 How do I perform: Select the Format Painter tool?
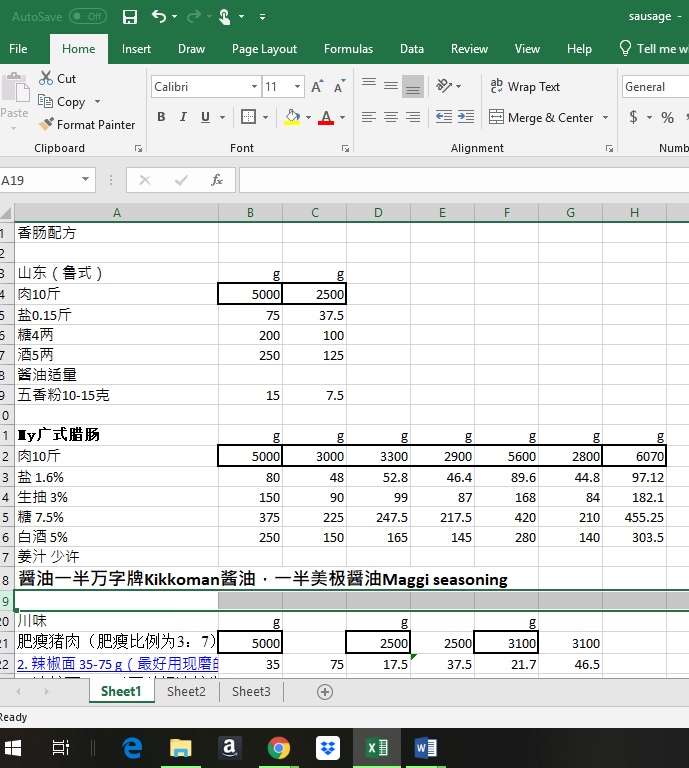tap(87, 125)
